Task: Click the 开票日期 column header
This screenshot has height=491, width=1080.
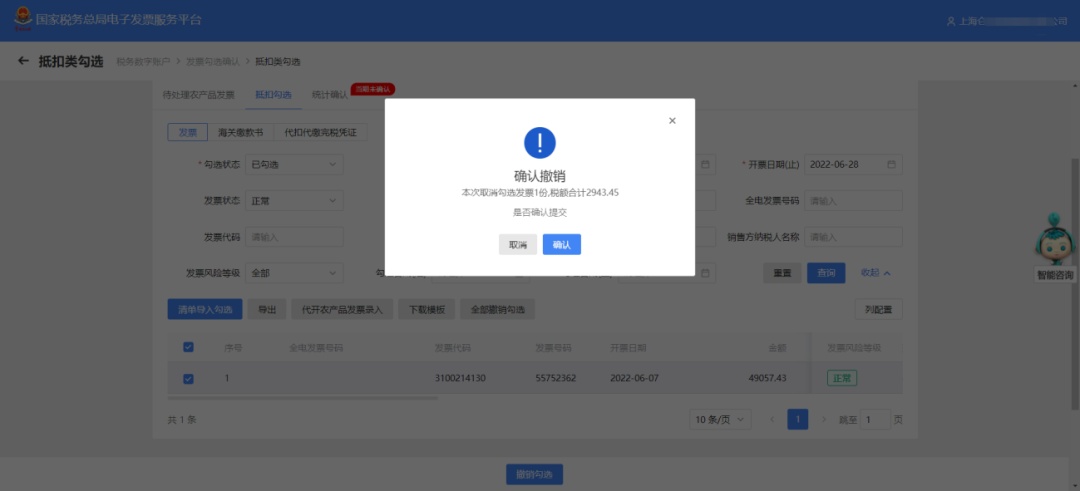Action: 627,348
